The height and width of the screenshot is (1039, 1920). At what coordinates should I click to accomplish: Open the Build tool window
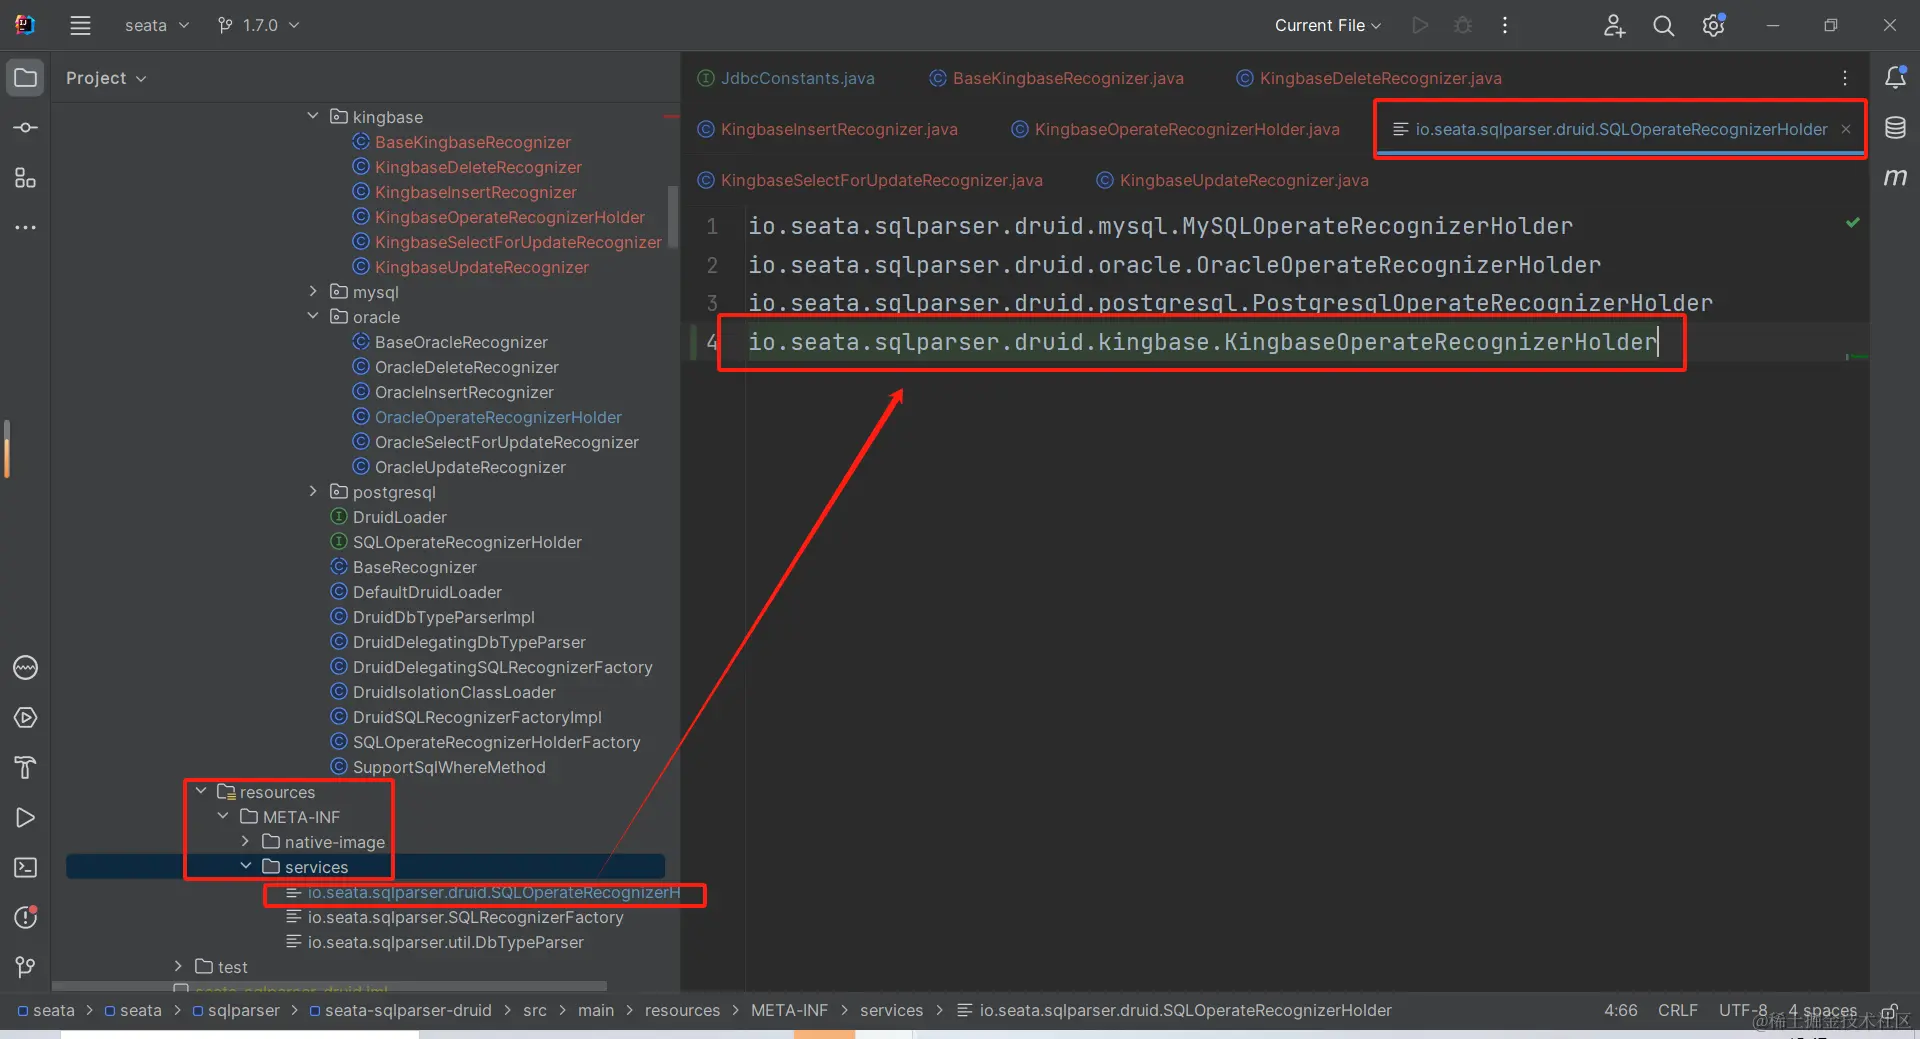pyautogui.click(x=26, y=768)
